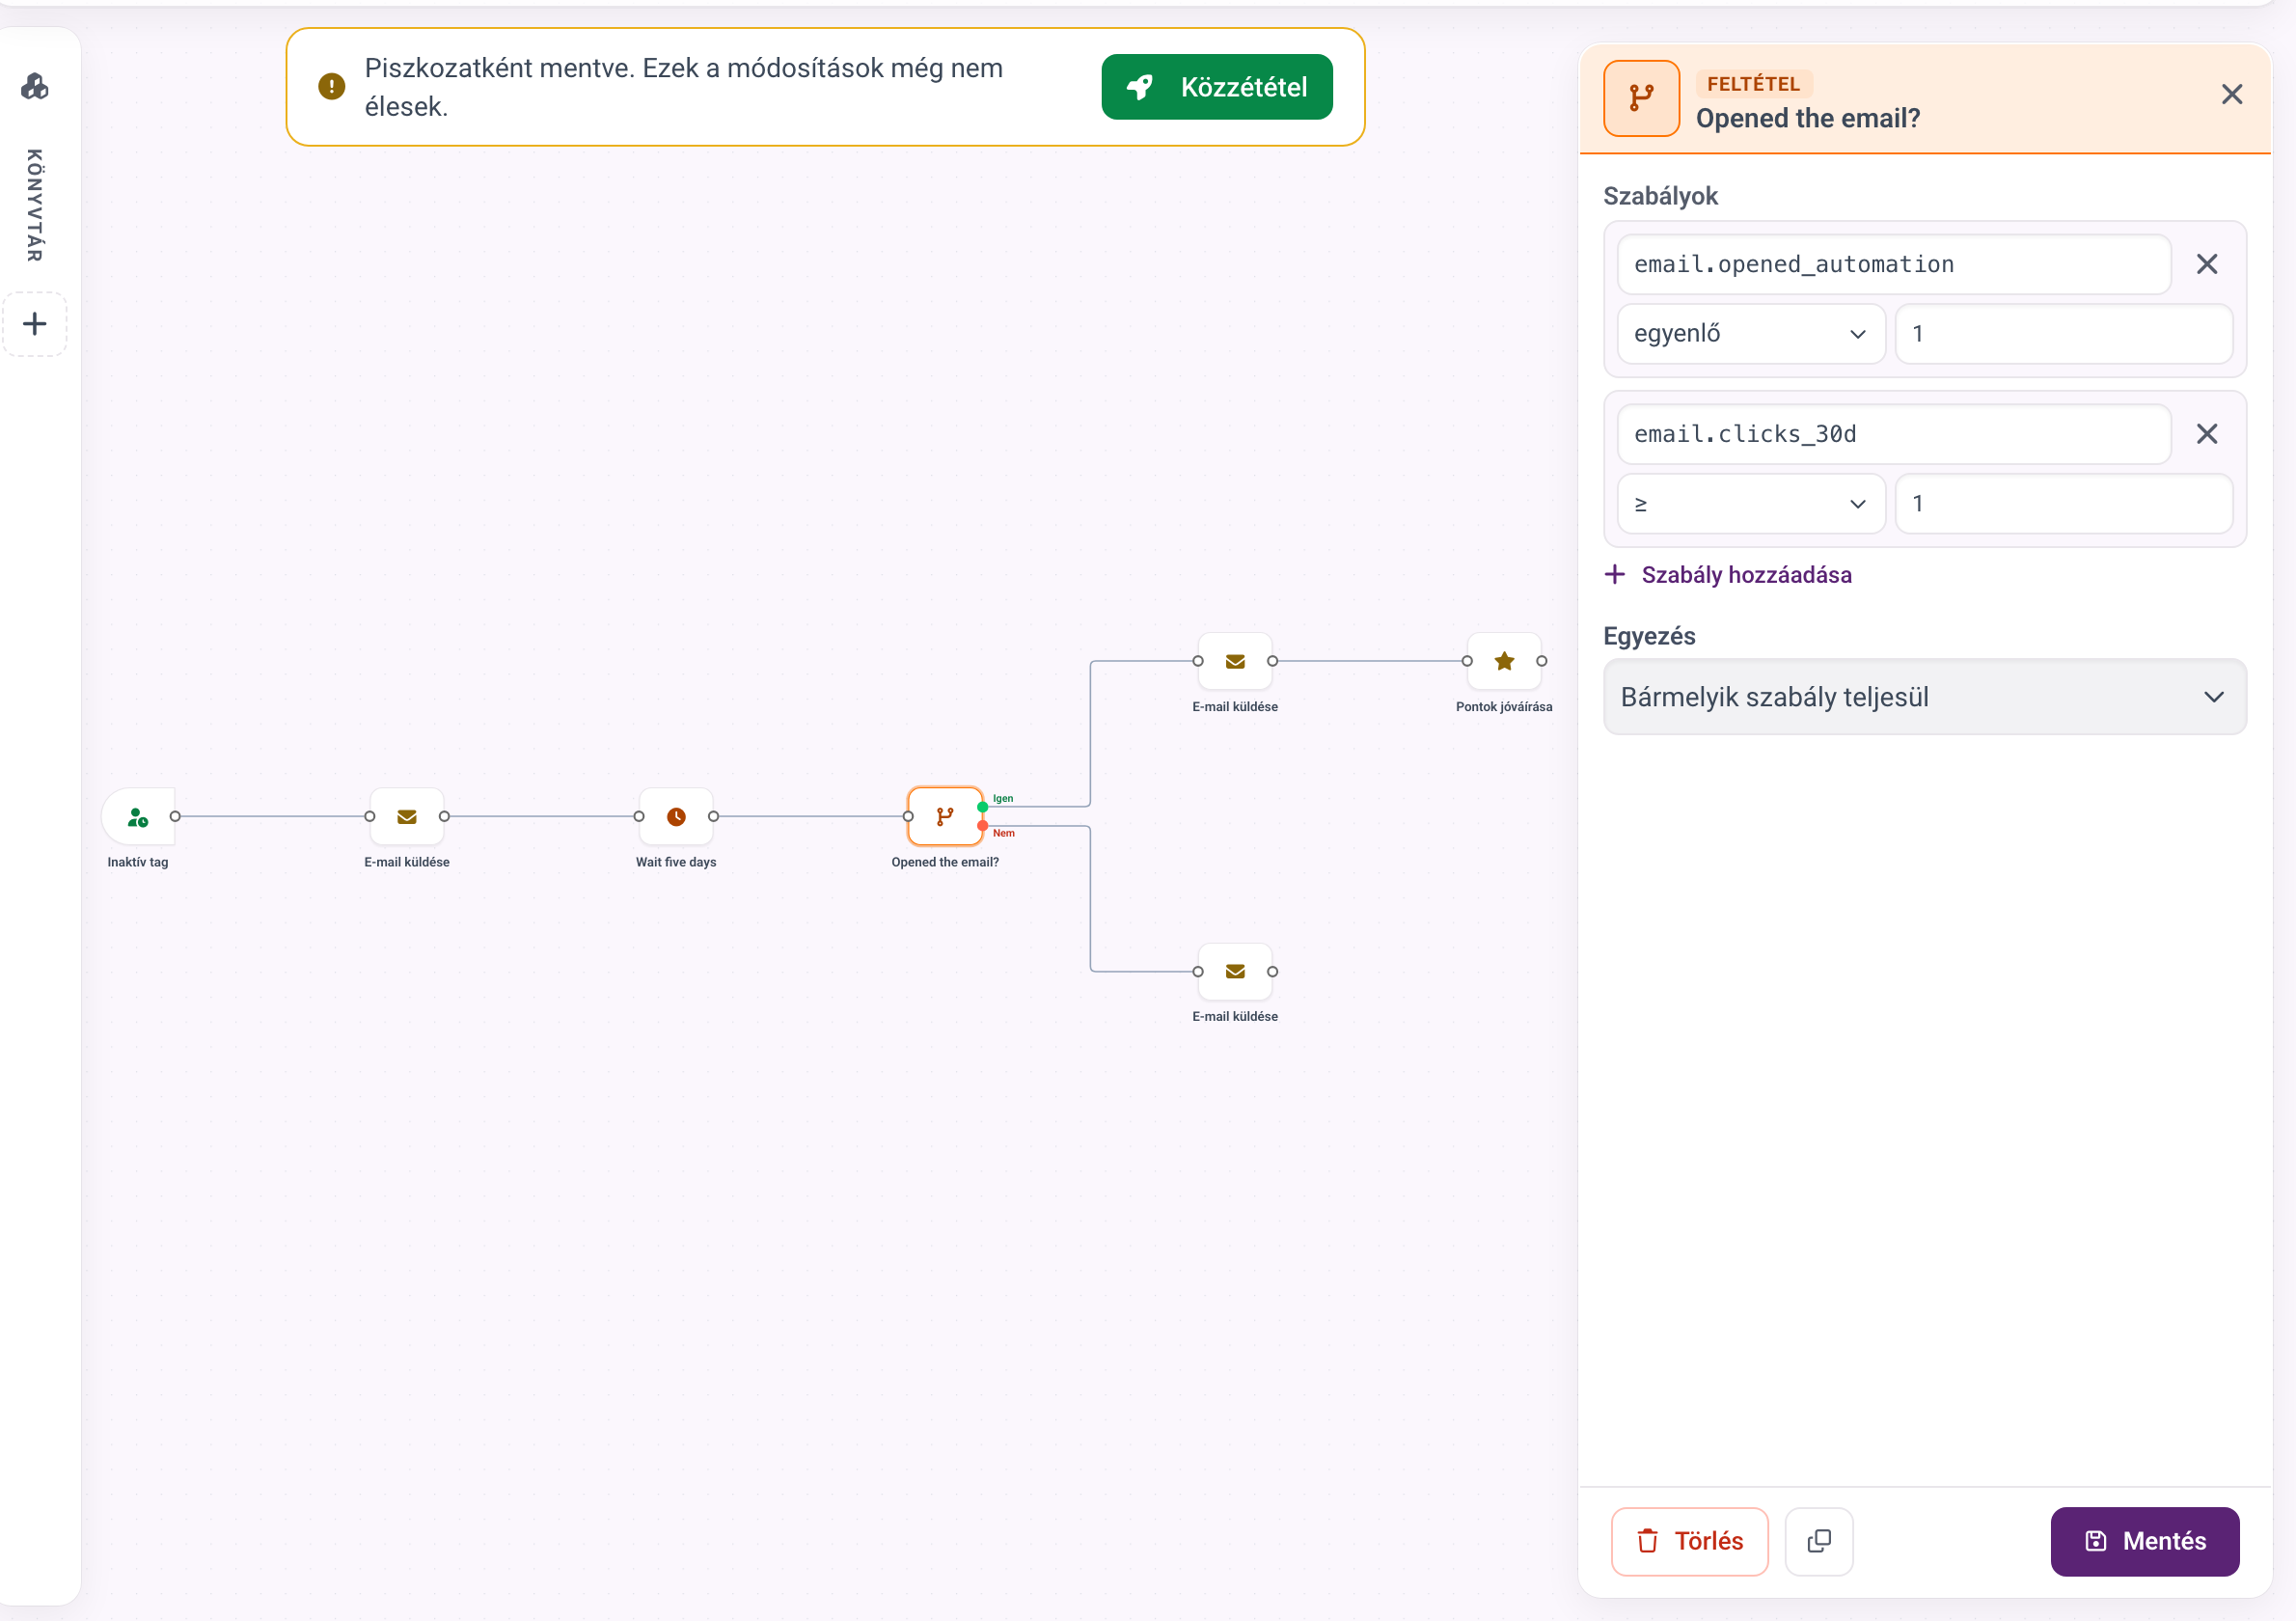2296x1621 pixels.
Task: Edit the email.clicks_30d field input
Action: [x=1893, y=434]
